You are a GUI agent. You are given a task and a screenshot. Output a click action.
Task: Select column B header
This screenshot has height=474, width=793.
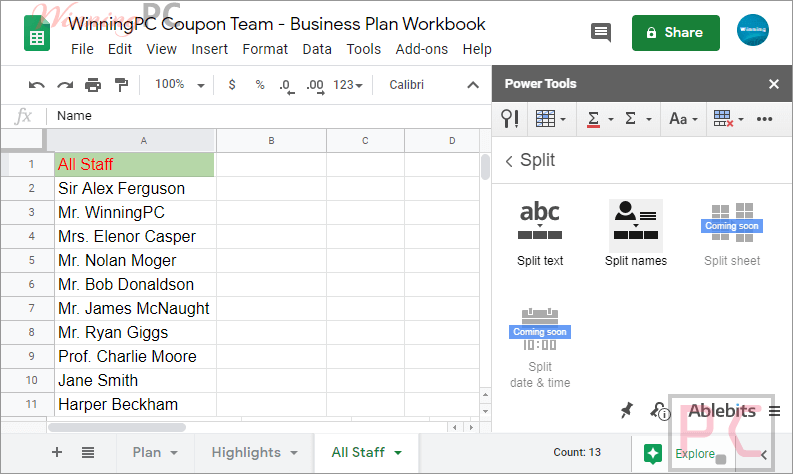click(x=272, y=141)
